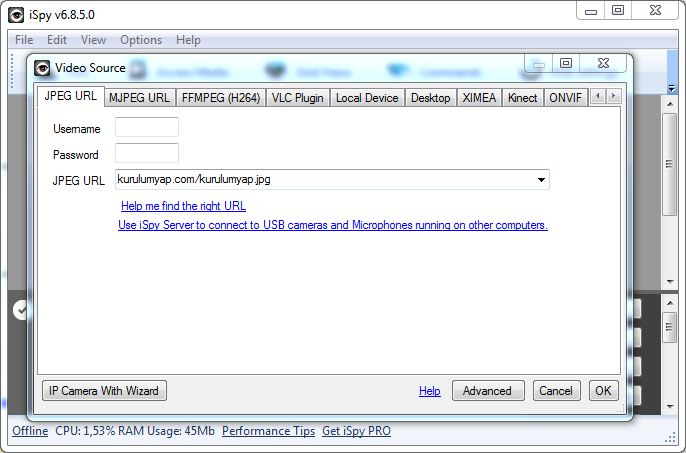Screen dimensions: 686x453
Task: Switch to the Kinect tab
Action: pos(522,98)
